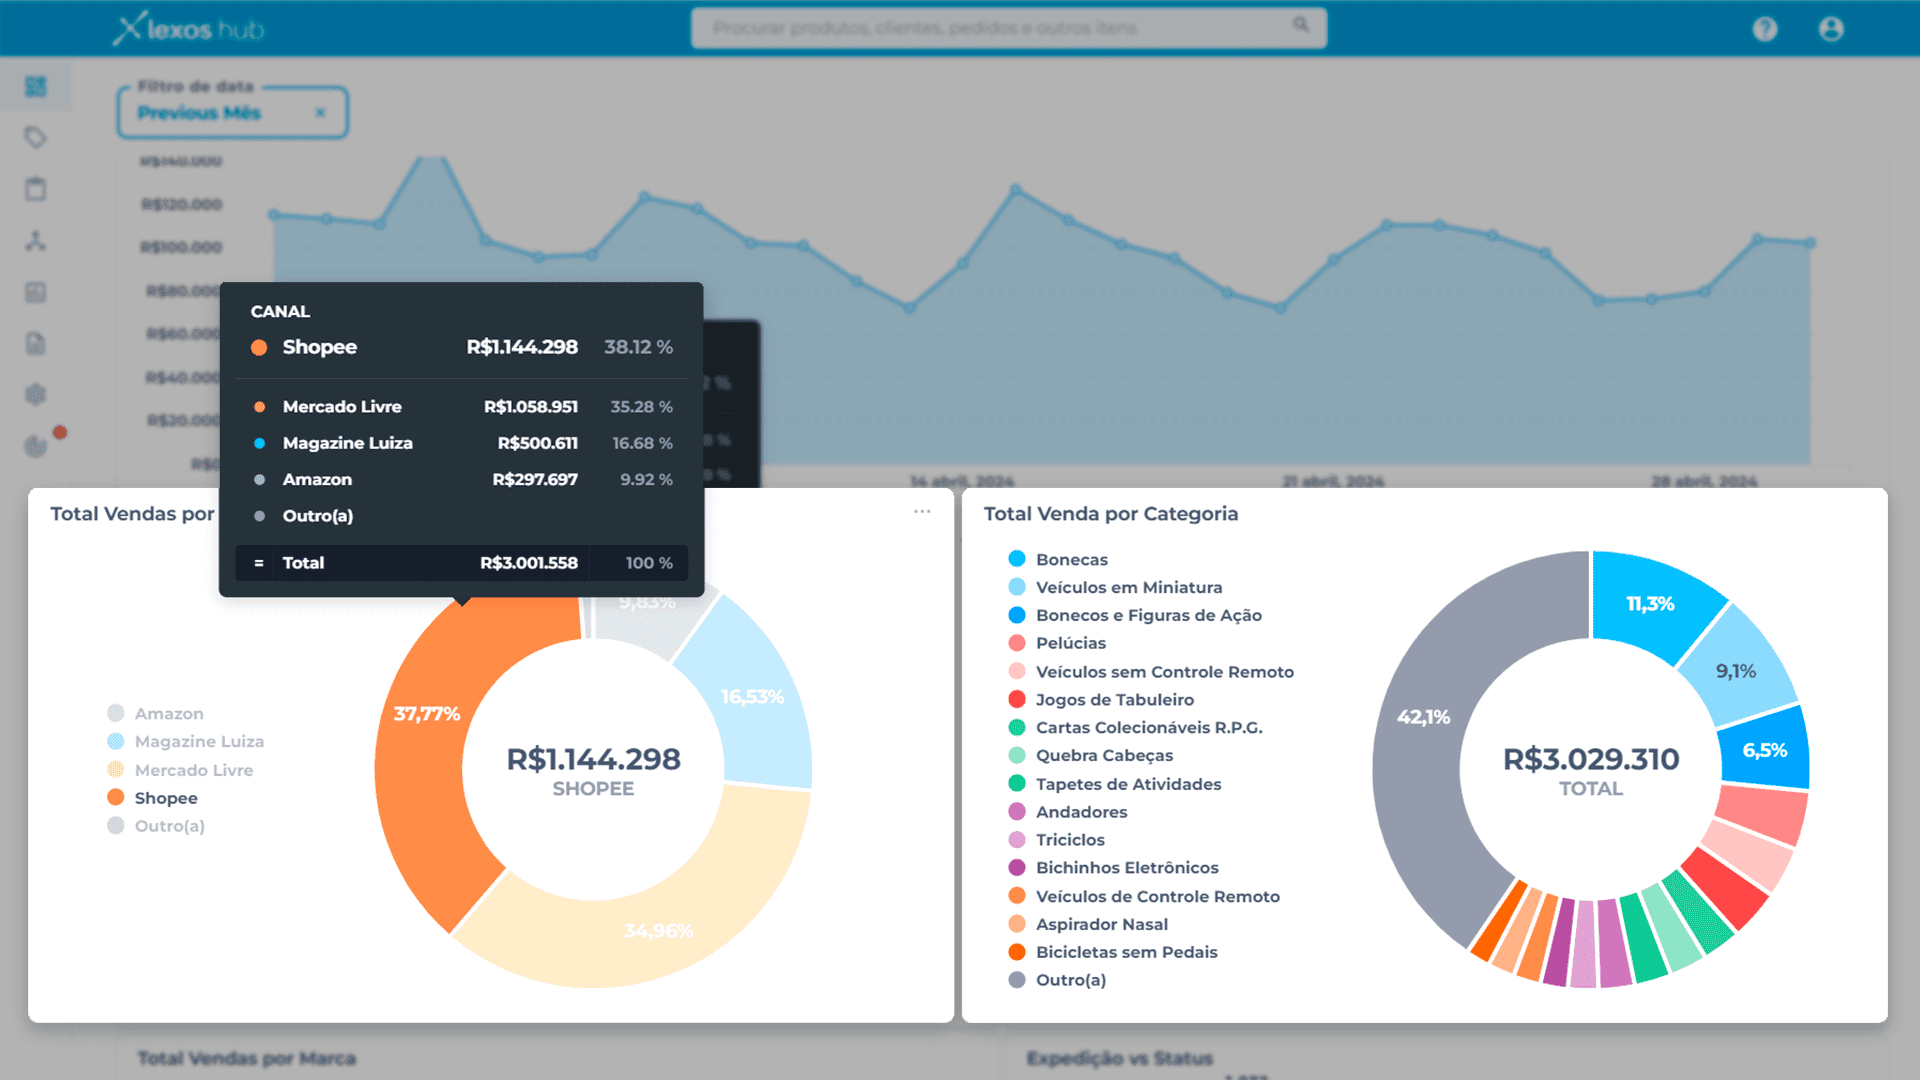The height and width of the screenshot is (1080, 1920).
Task: Open the tag icon in the sidebar
Action: (x=36, y=137)
